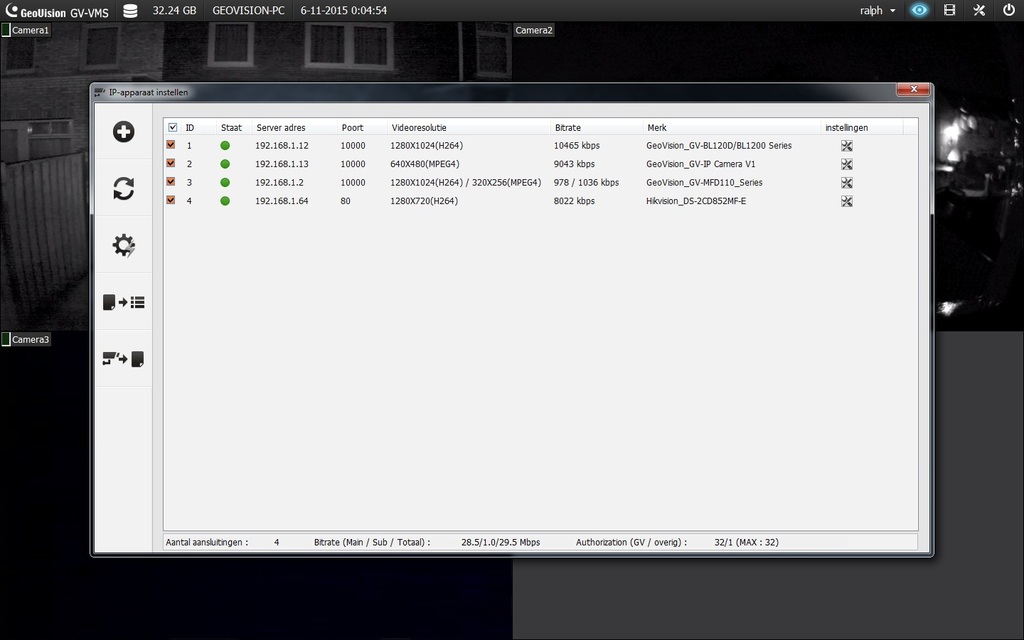Click the camera export icon in sidebar
This screenshot has width=1024, height=640.
[x=123, y=359]
